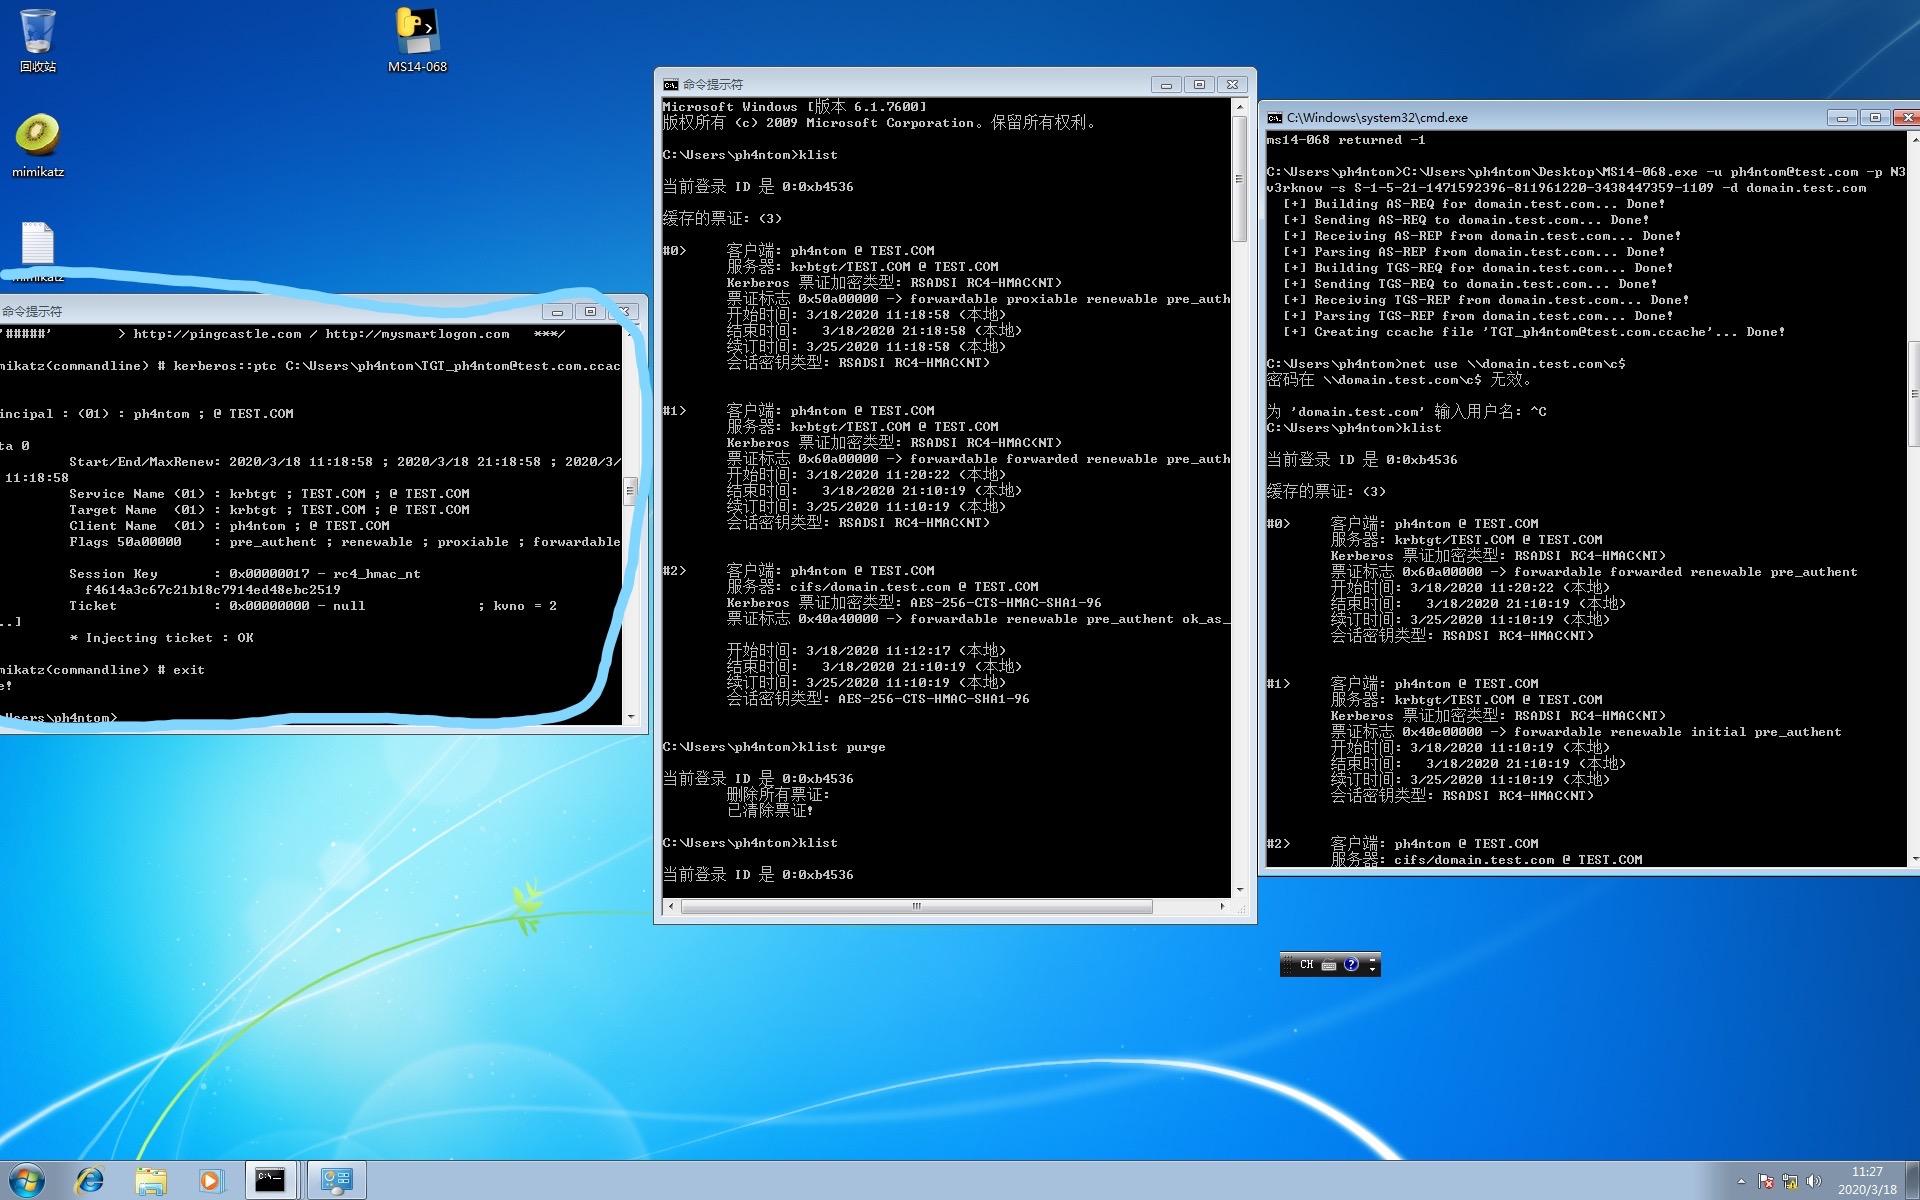Click the keyboard icon on the language bar
Viewport: 1920px width, 1200px height.
(1329, 965)
